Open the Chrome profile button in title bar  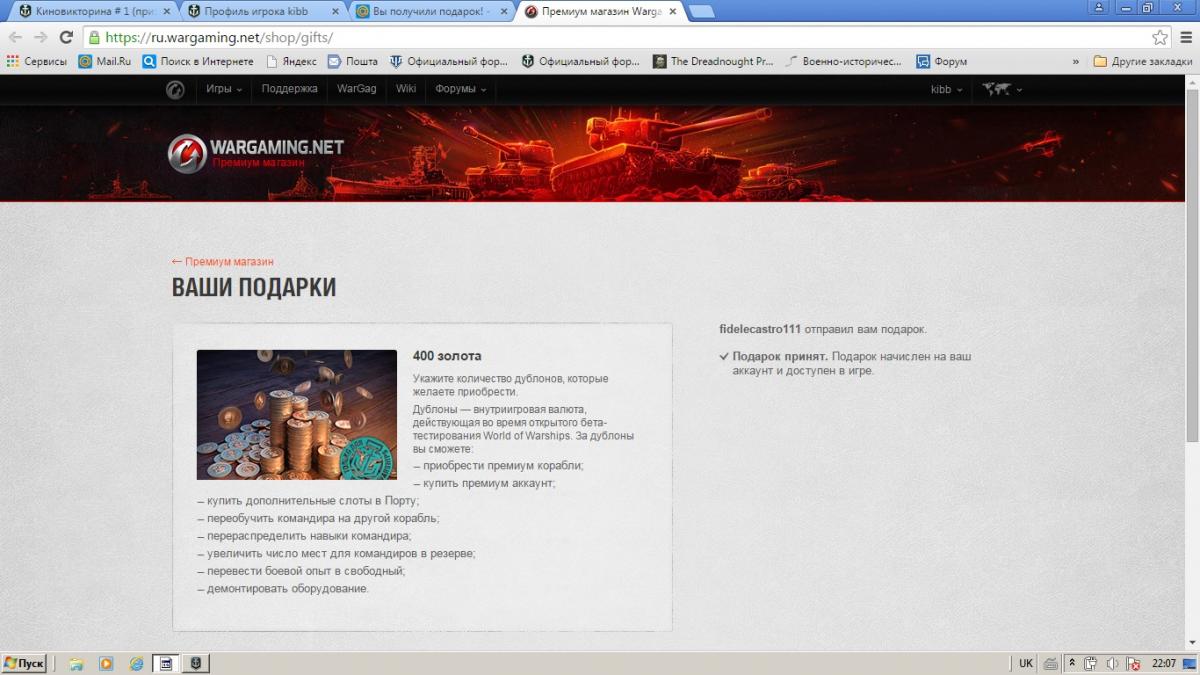click(x=1099, y=7)
